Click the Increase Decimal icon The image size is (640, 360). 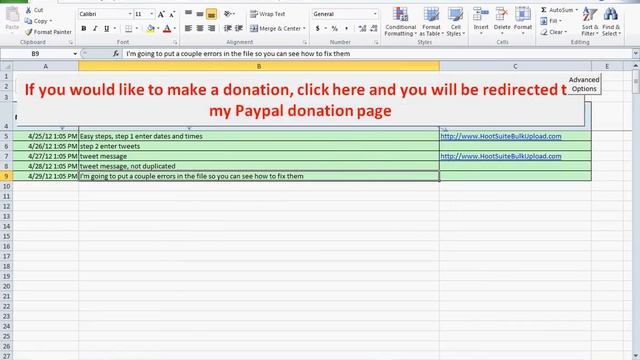pos(362,29)
